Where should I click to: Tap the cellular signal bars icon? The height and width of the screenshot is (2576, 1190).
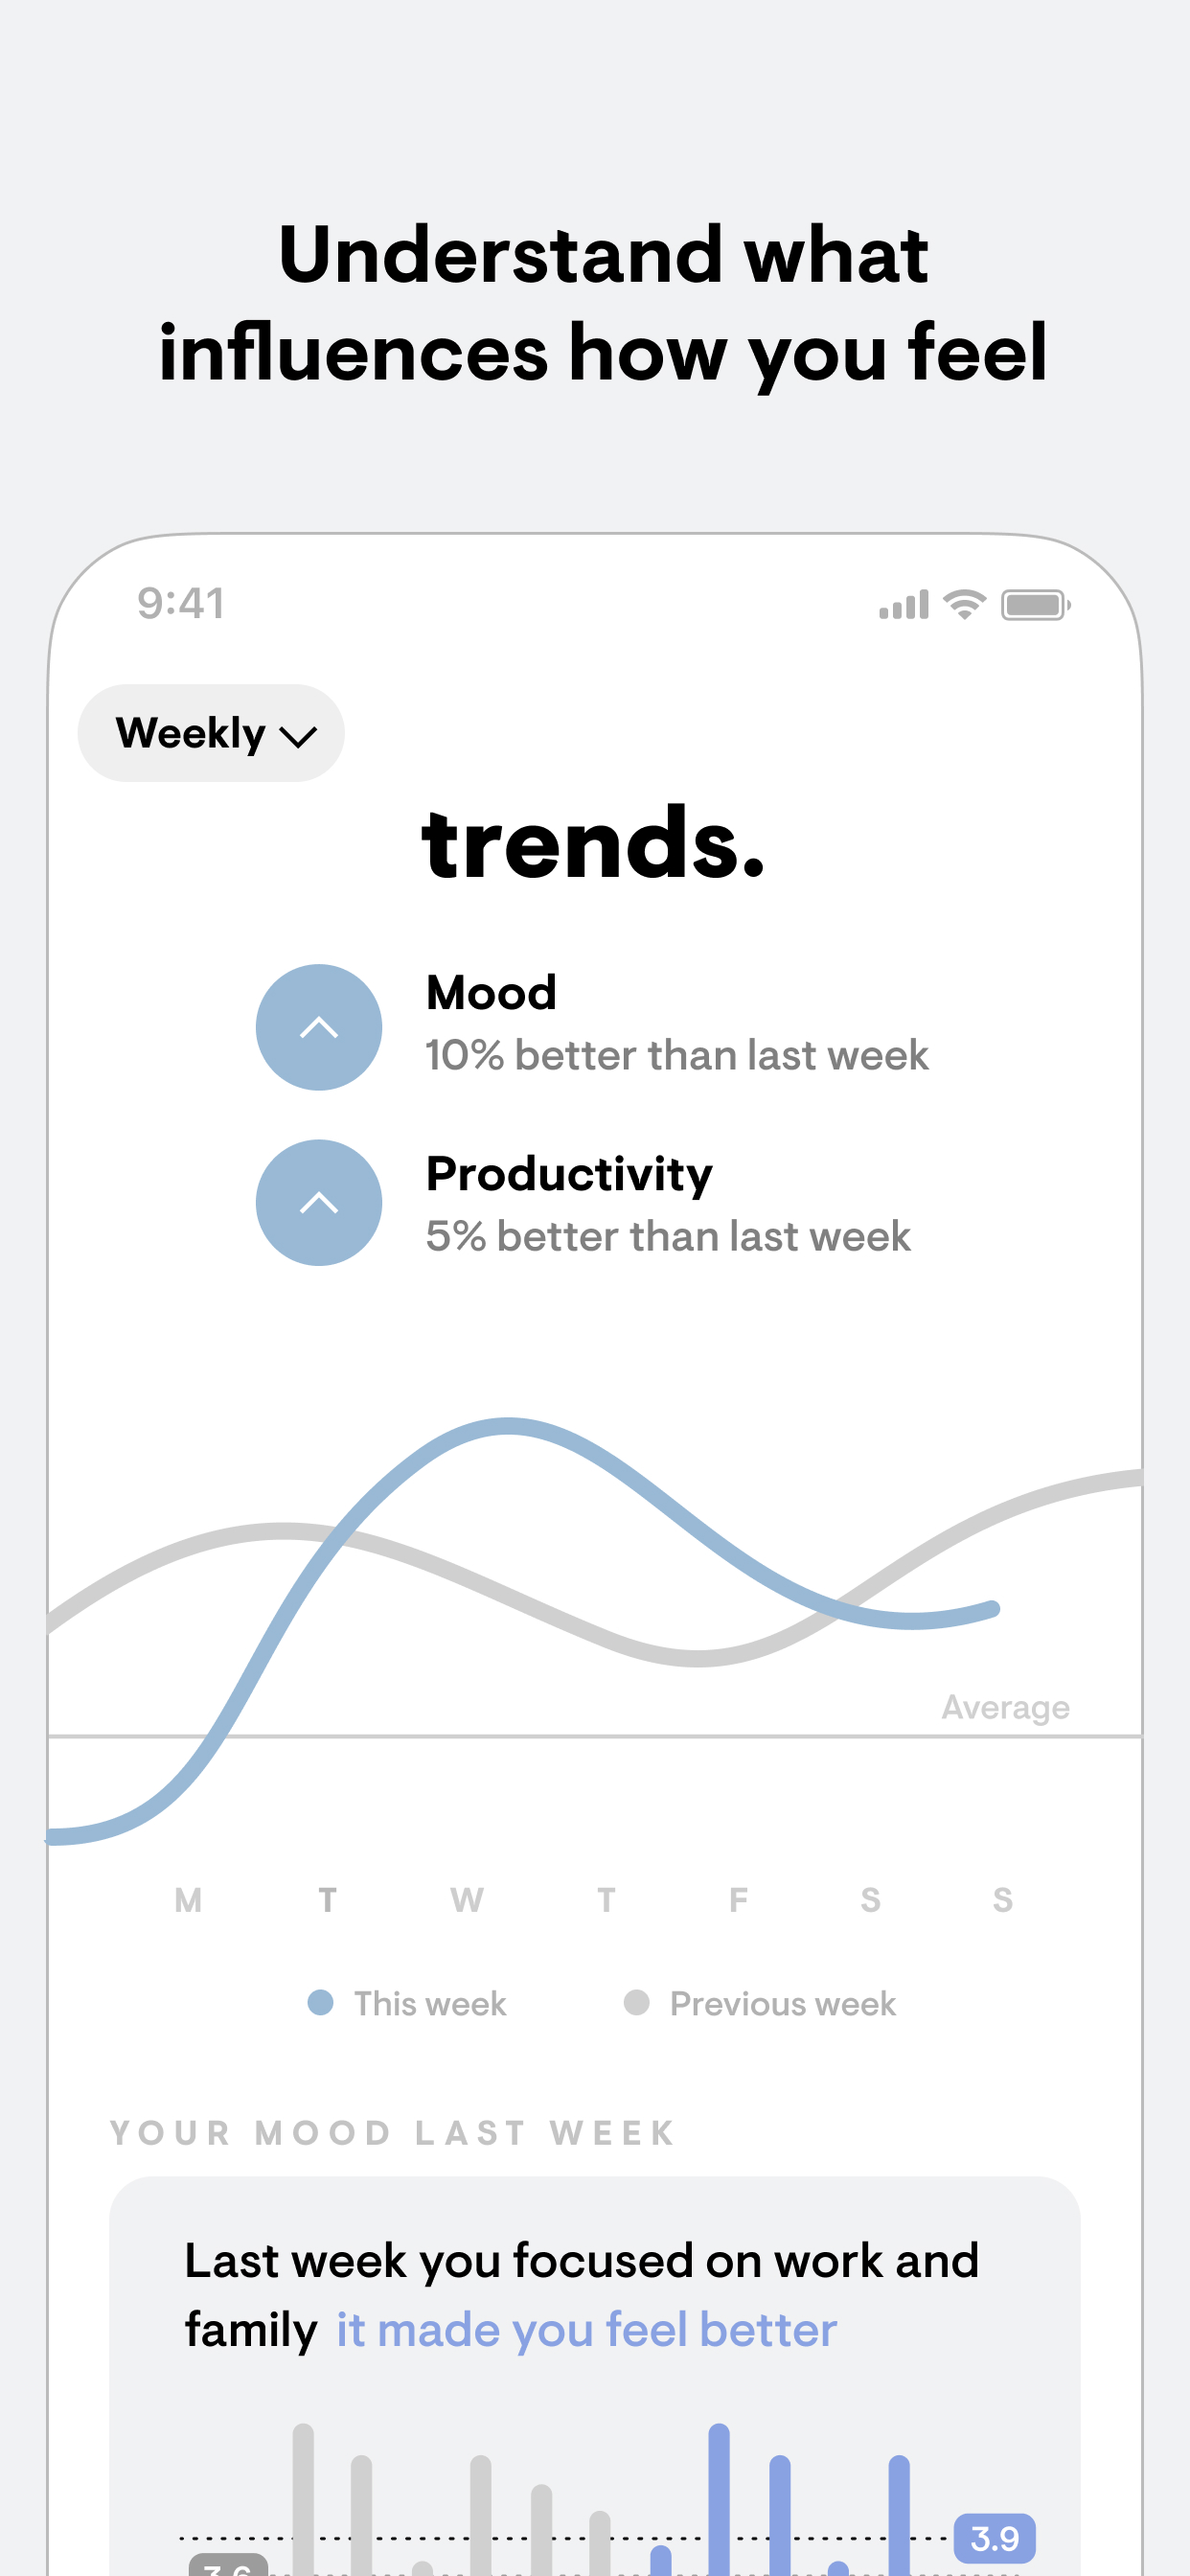click(903, 605)
